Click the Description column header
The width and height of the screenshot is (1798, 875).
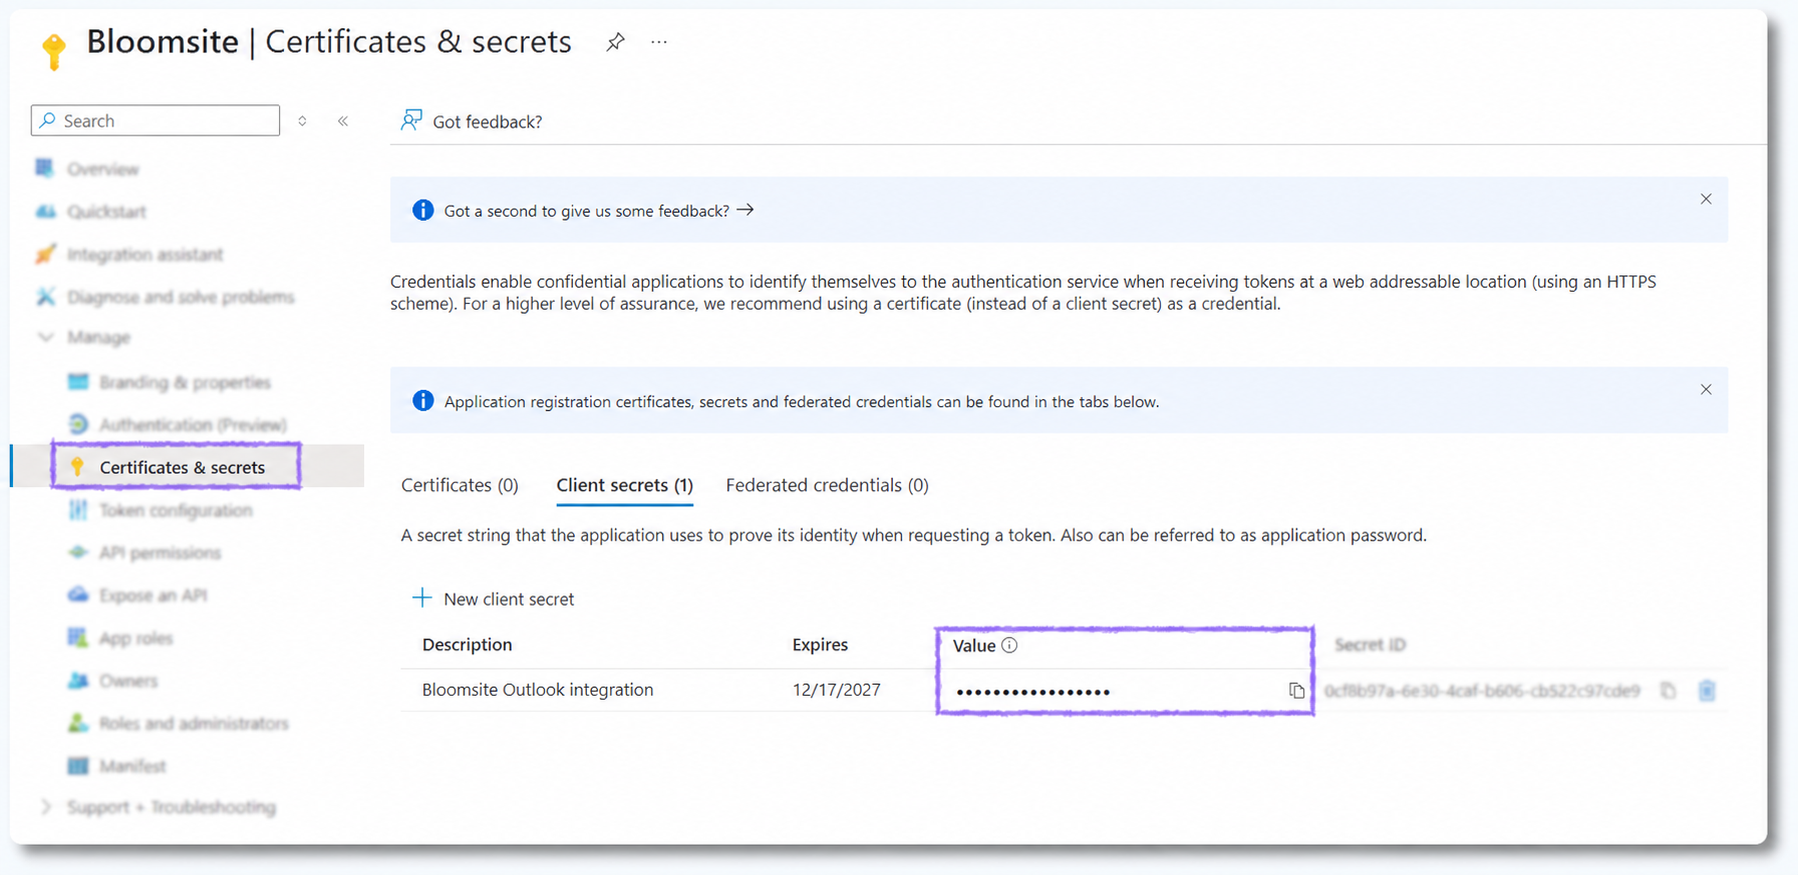[467, 645]
